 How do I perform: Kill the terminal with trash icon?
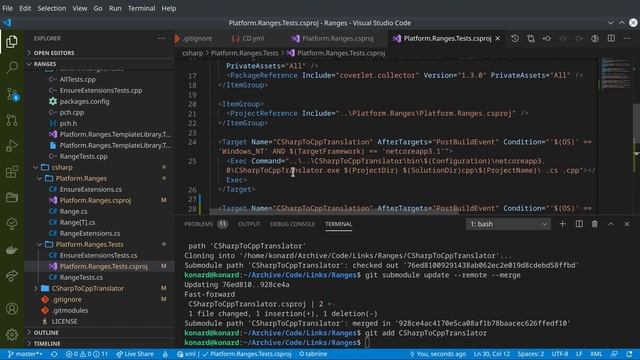(595, 224)
